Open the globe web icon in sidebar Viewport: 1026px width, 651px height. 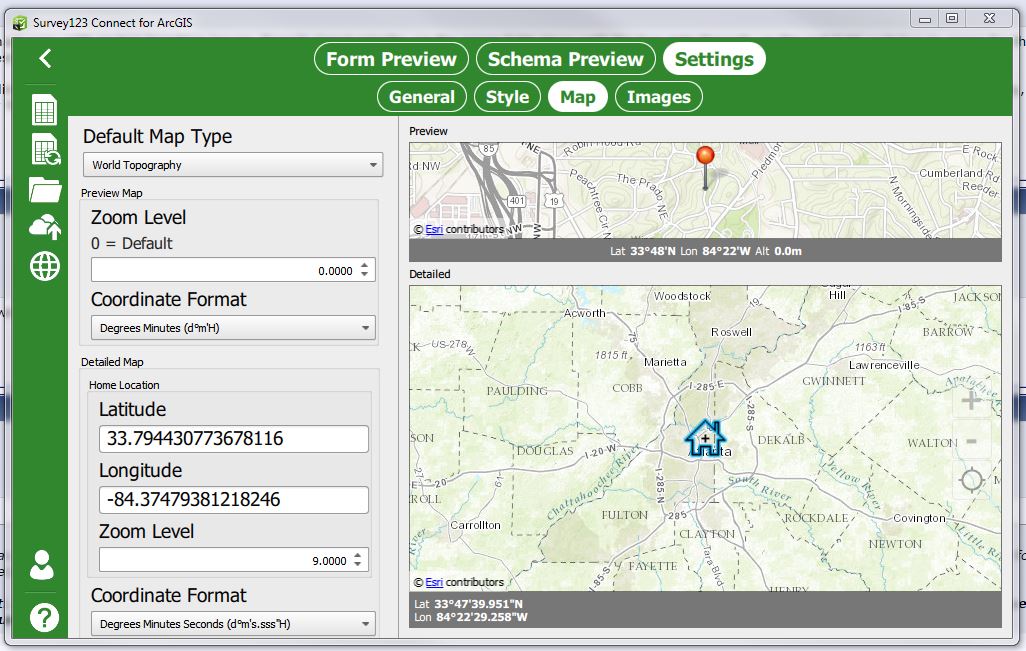pos(44,266)
